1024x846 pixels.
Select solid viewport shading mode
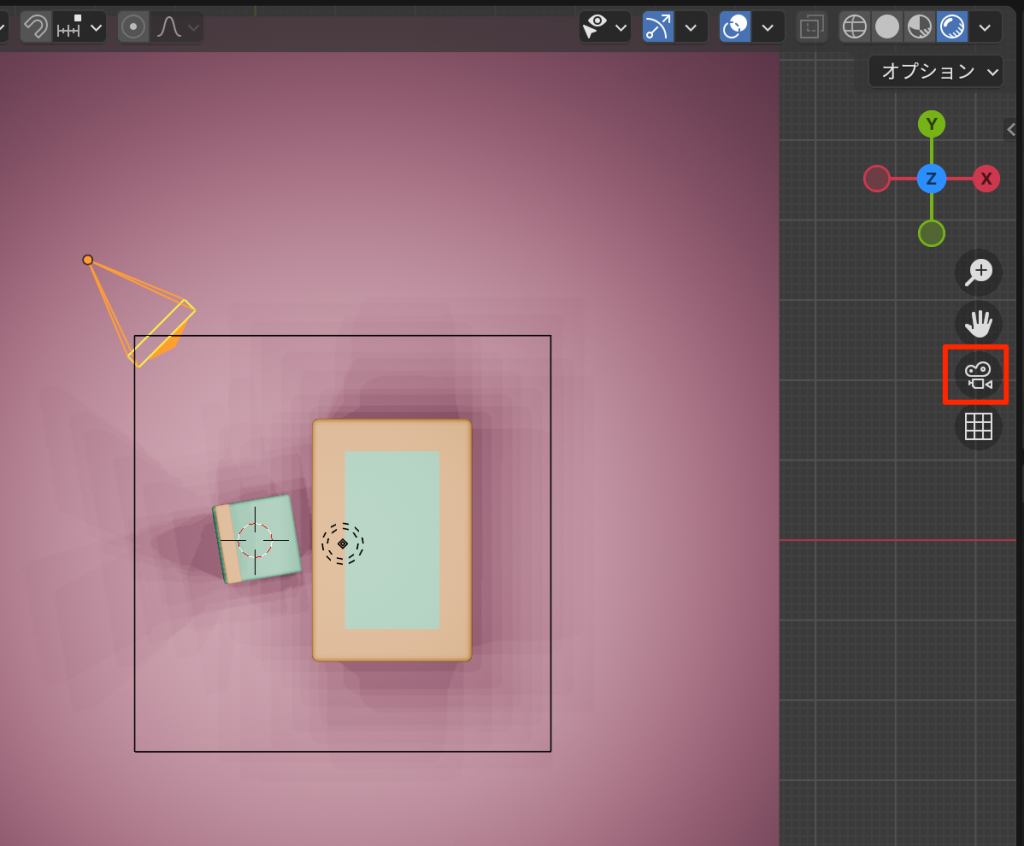pyautogui.click(x=887, y=26)
